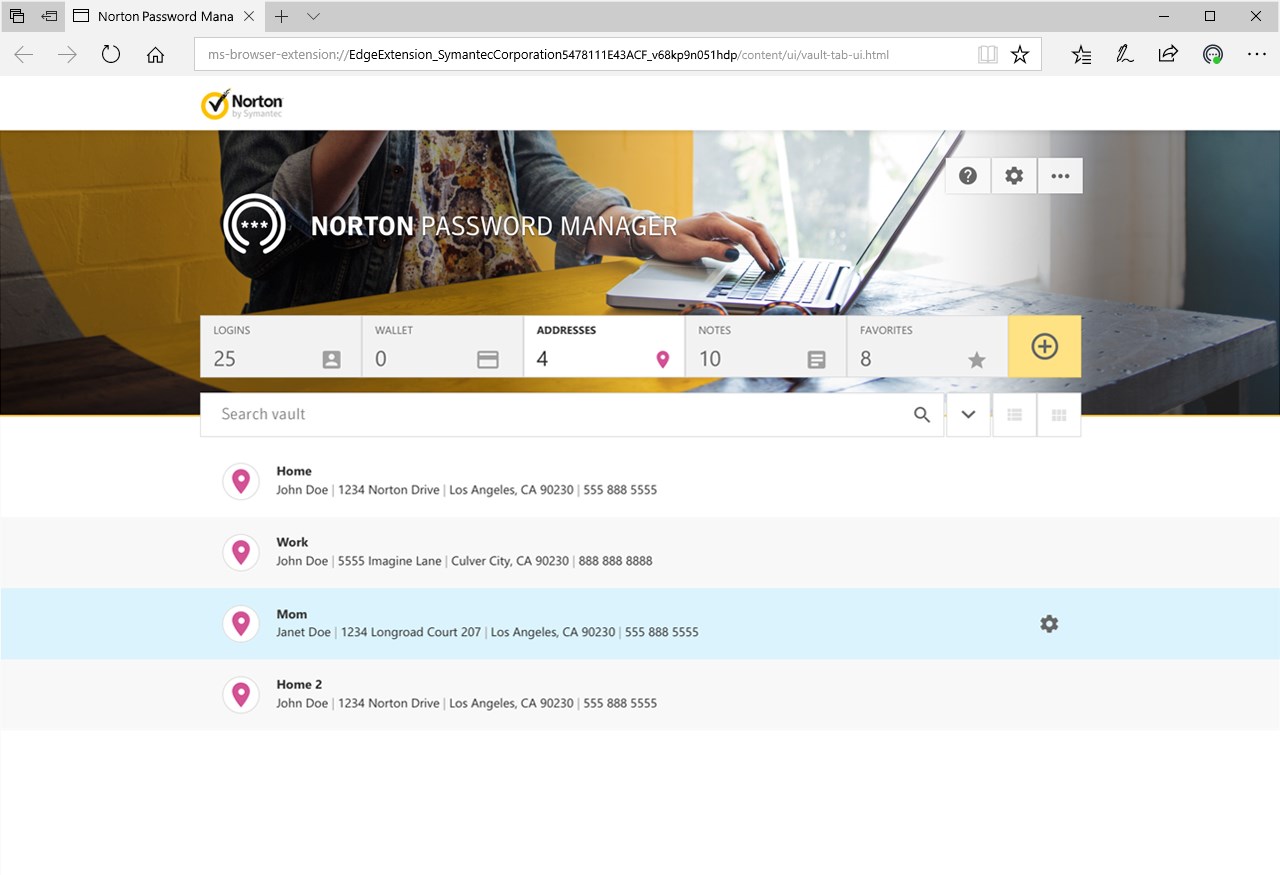Click the 5555 Imagine Lane address details

tap(464, 561)
